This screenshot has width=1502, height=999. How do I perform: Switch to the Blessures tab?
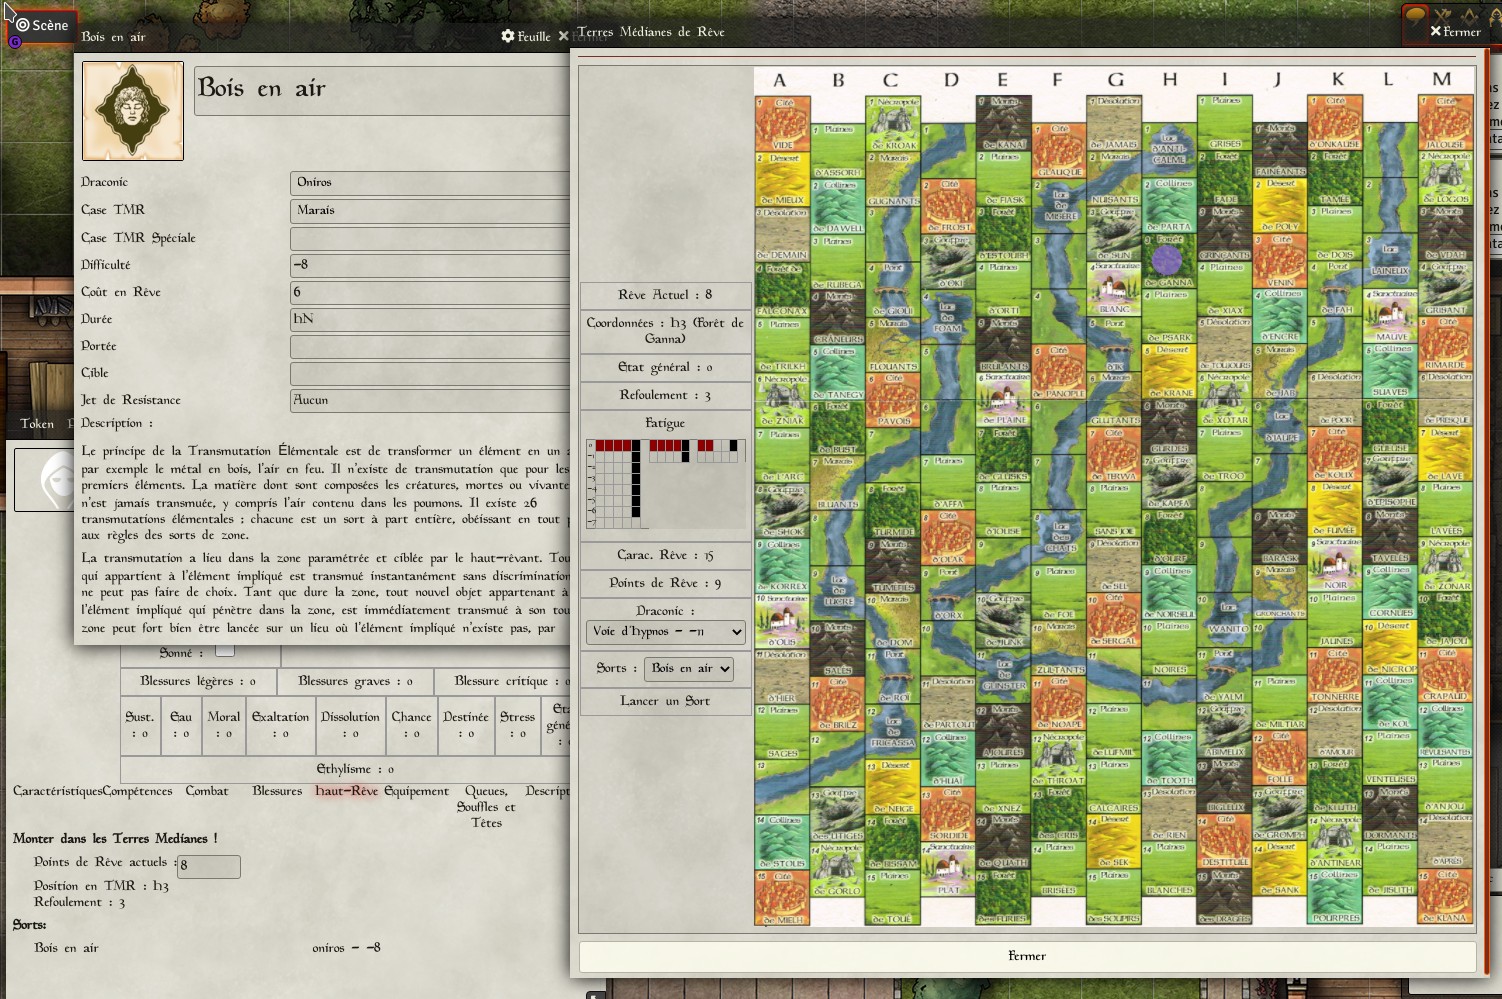click(x=277, y=791)
